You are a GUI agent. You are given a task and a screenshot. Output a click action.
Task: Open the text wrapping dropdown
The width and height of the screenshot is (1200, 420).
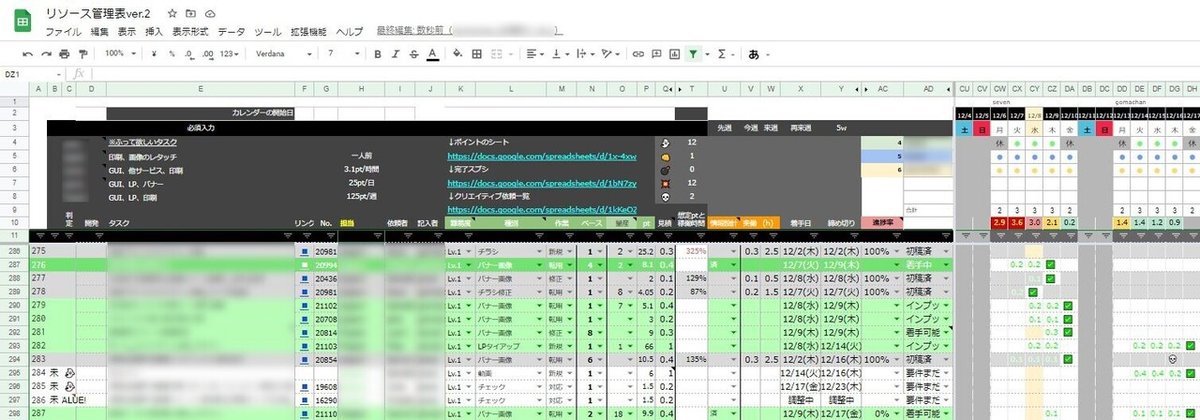coord(585,53)
